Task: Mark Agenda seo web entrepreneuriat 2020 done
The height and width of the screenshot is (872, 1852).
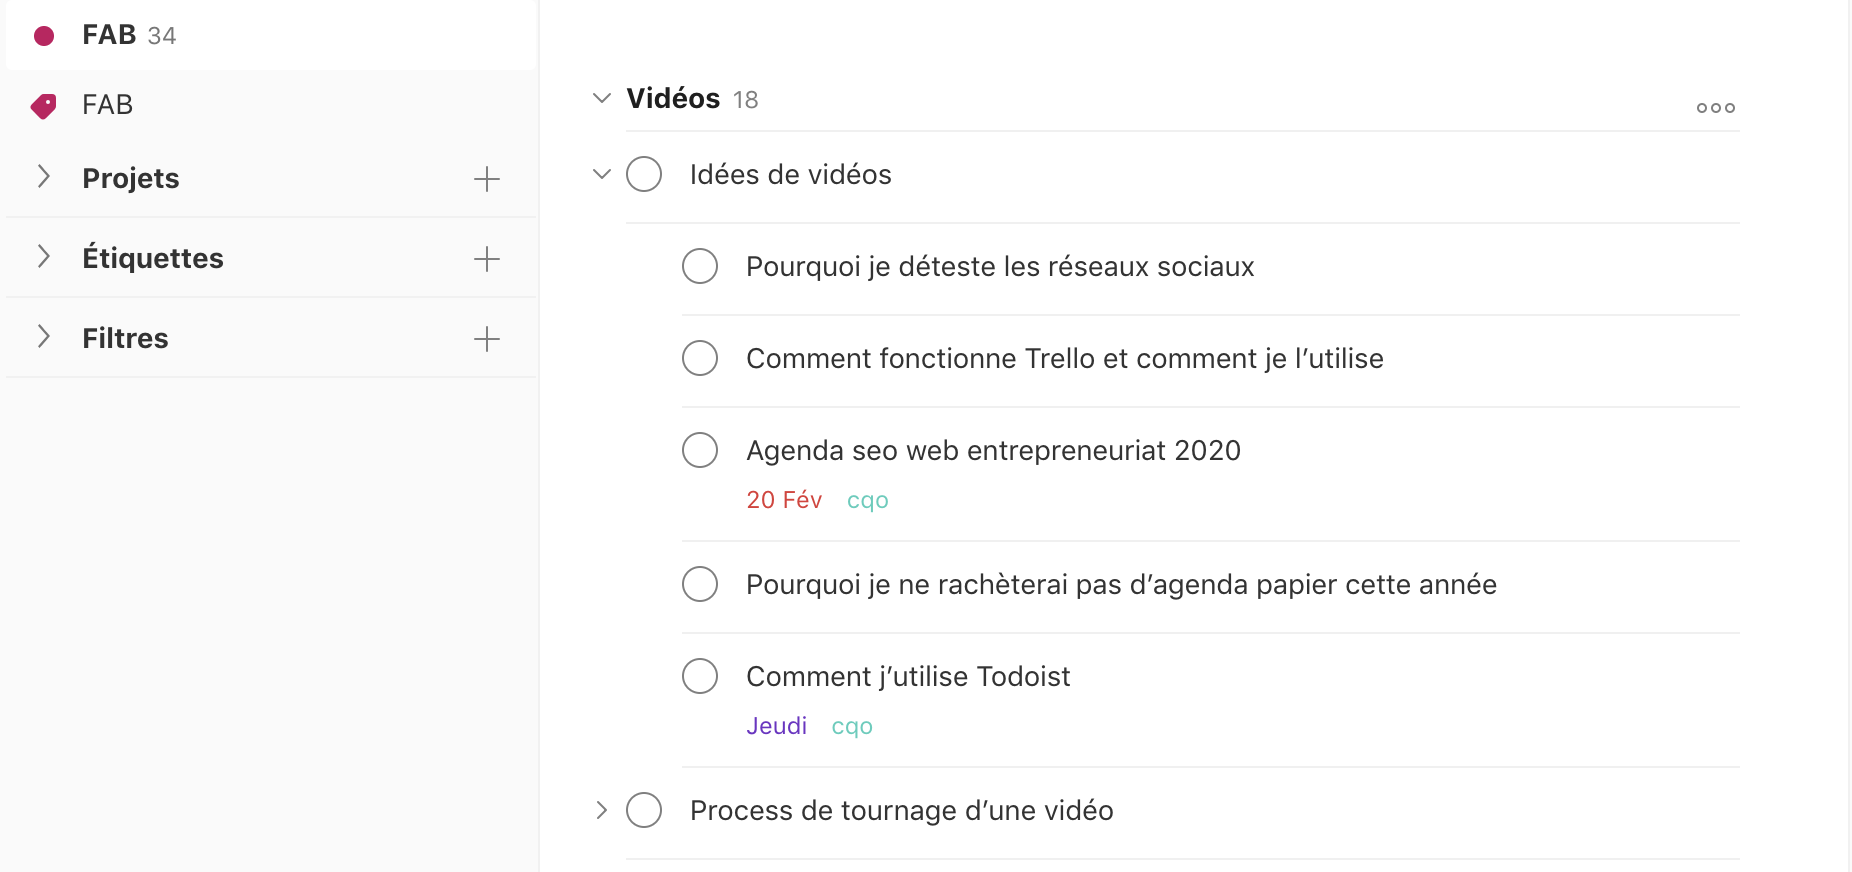Action: pos(700,450)
